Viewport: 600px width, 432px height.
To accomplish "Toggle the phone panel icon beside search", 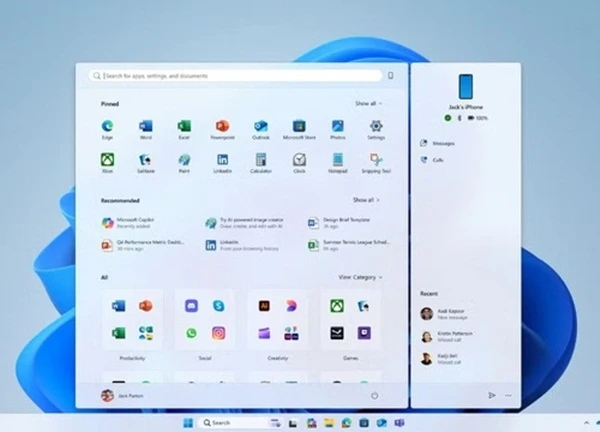I will [390, 75].
